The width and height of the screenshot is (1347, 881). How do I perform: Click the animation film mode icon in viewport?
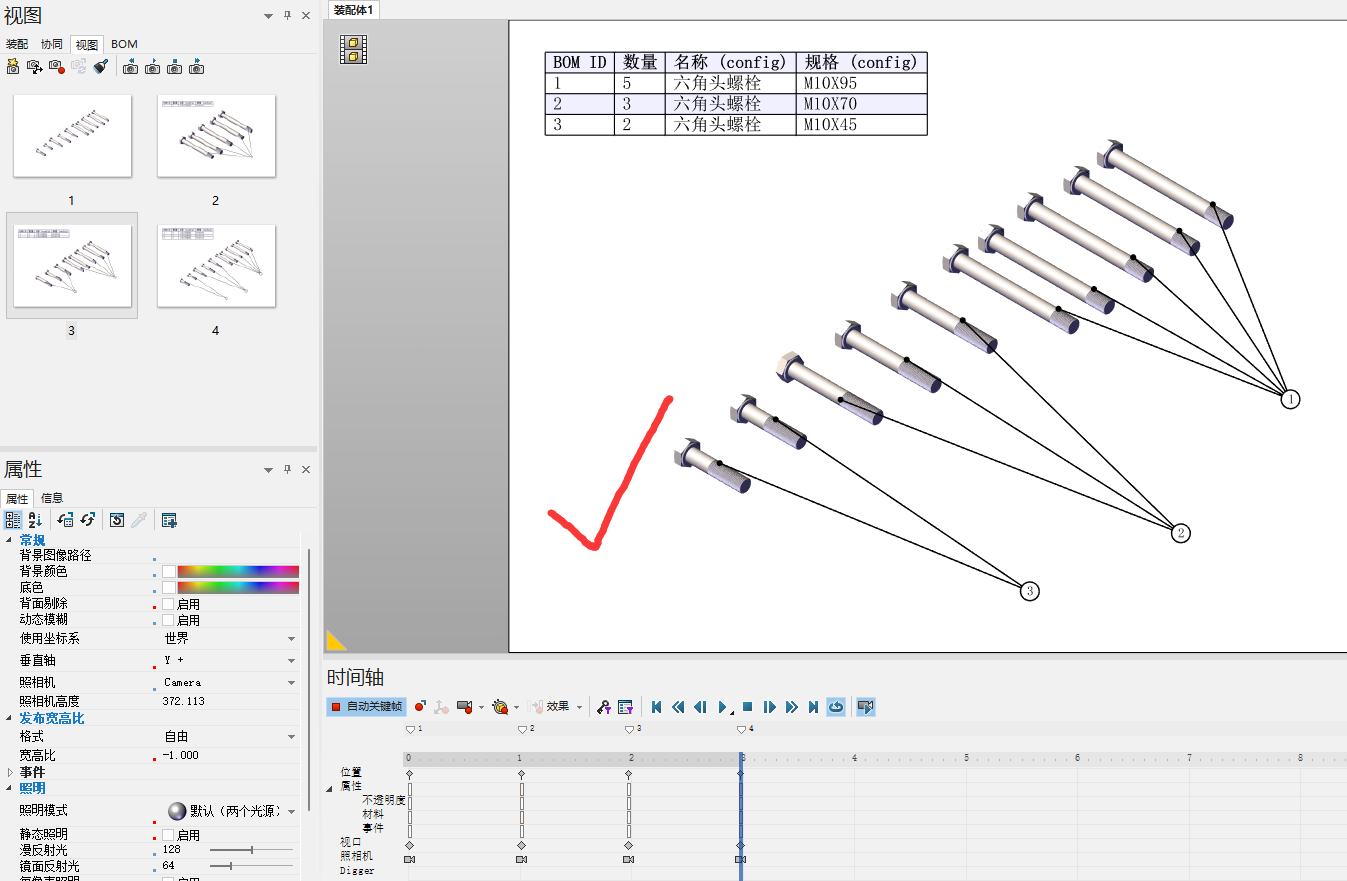tap(353, 49)
